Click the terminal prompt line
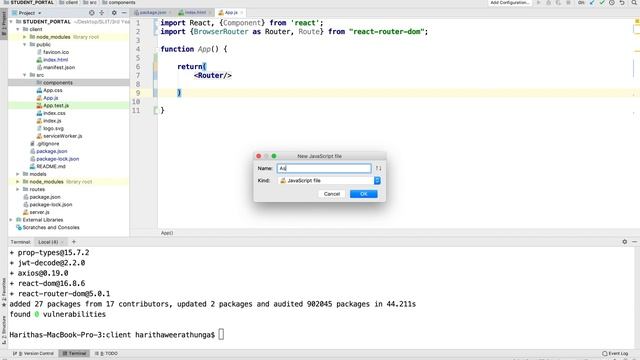The image size is (640, 360). pyautogui.click(x=117, y=335)
